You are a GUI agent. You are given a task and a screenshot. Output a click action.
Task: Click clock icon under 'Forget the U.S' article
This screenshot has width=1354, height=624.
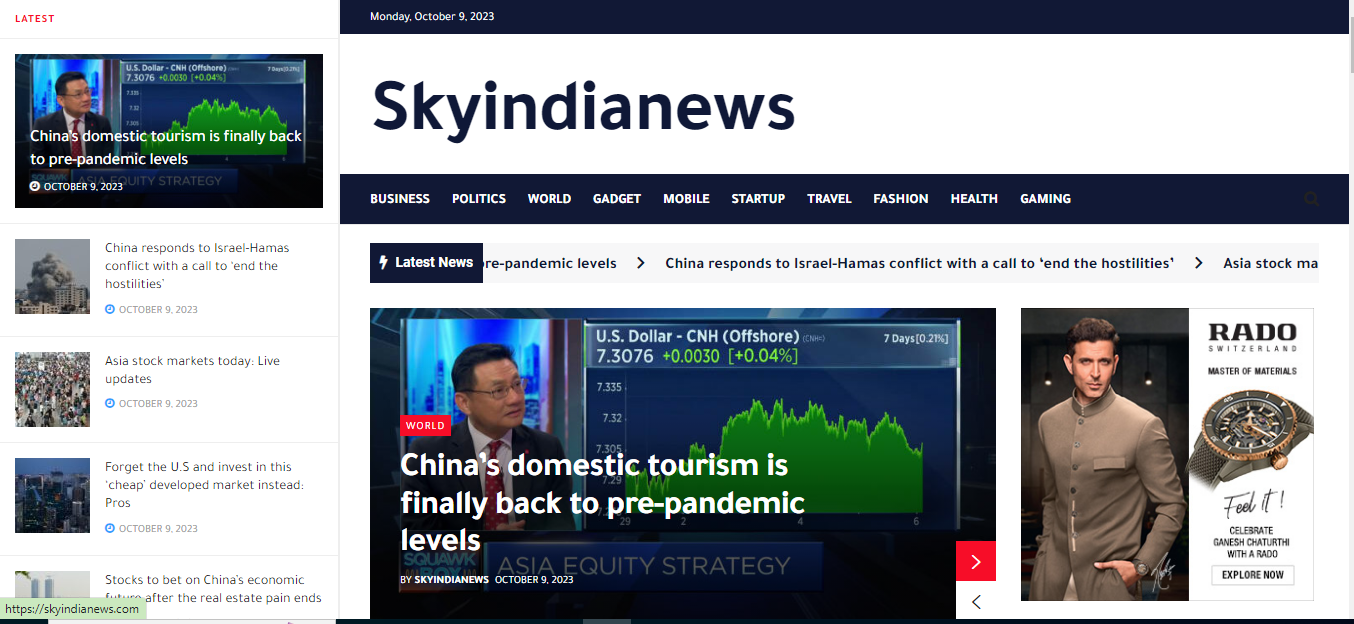110,528
